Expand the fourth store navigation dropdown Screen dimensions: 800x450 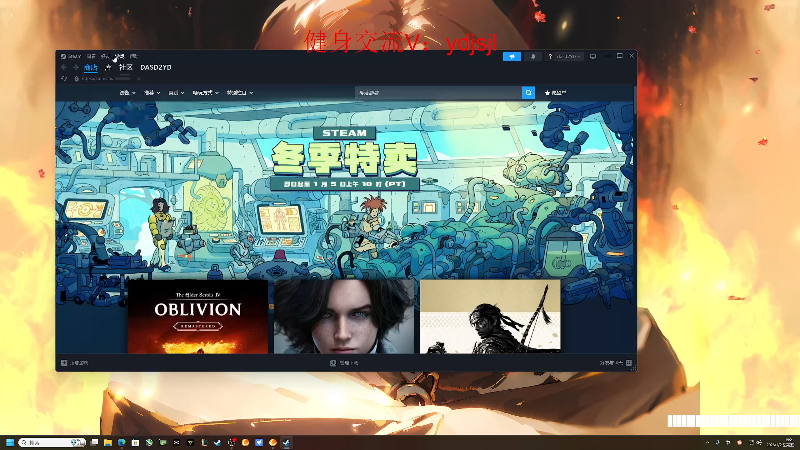tap(206, 93)
